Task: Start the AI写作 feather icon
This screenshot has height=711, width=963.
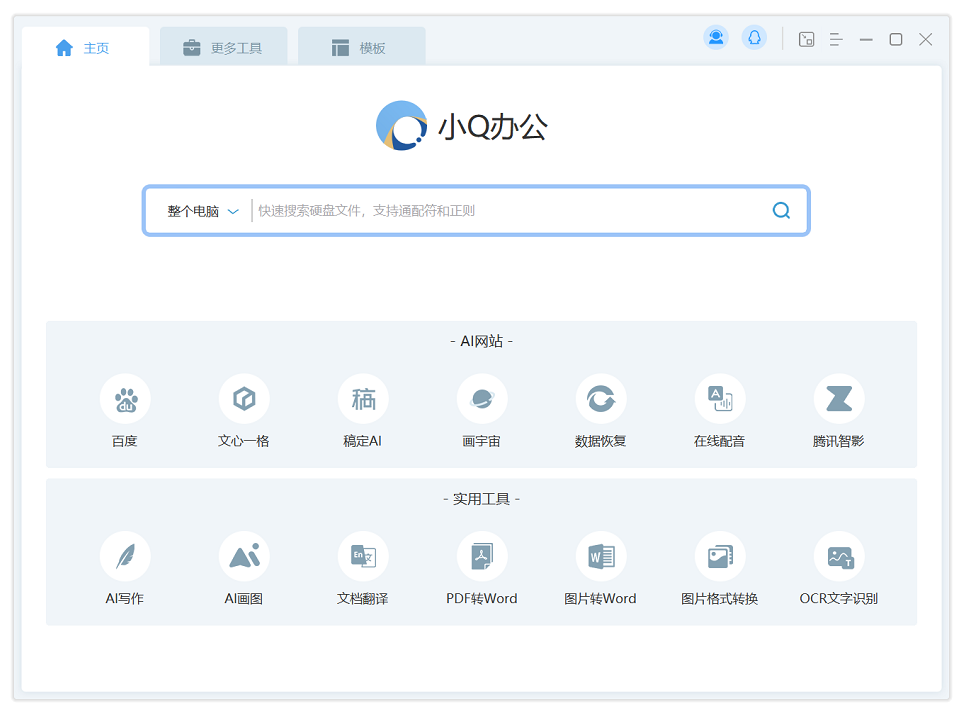Action: 125,556
